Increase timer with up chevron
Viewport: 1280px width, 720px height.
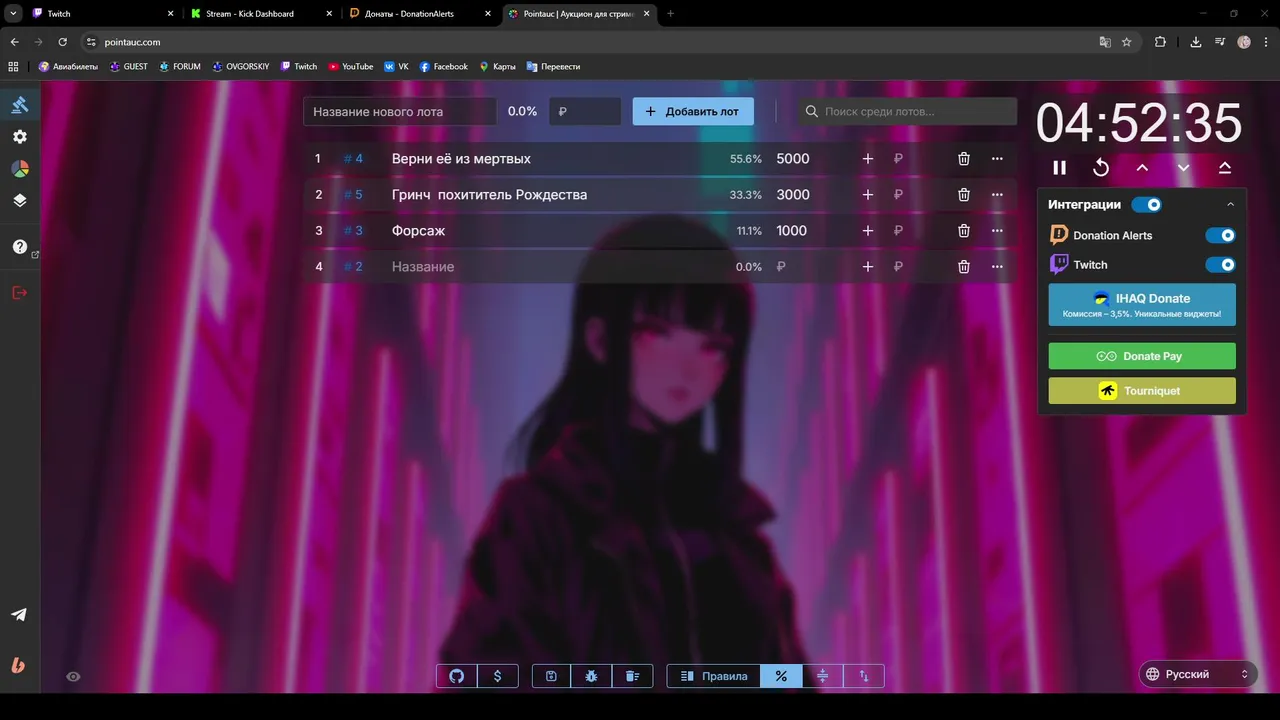(x=1142, y=168)
